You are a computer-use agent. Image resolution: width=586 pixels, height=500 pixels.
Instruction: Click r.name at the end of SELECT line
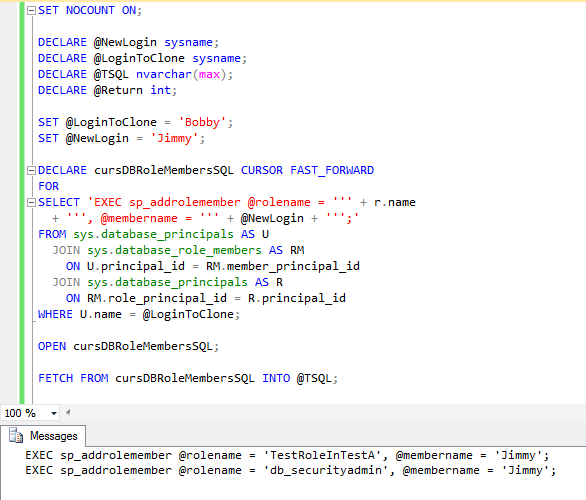pyautogui.click(x=395, y=202)
